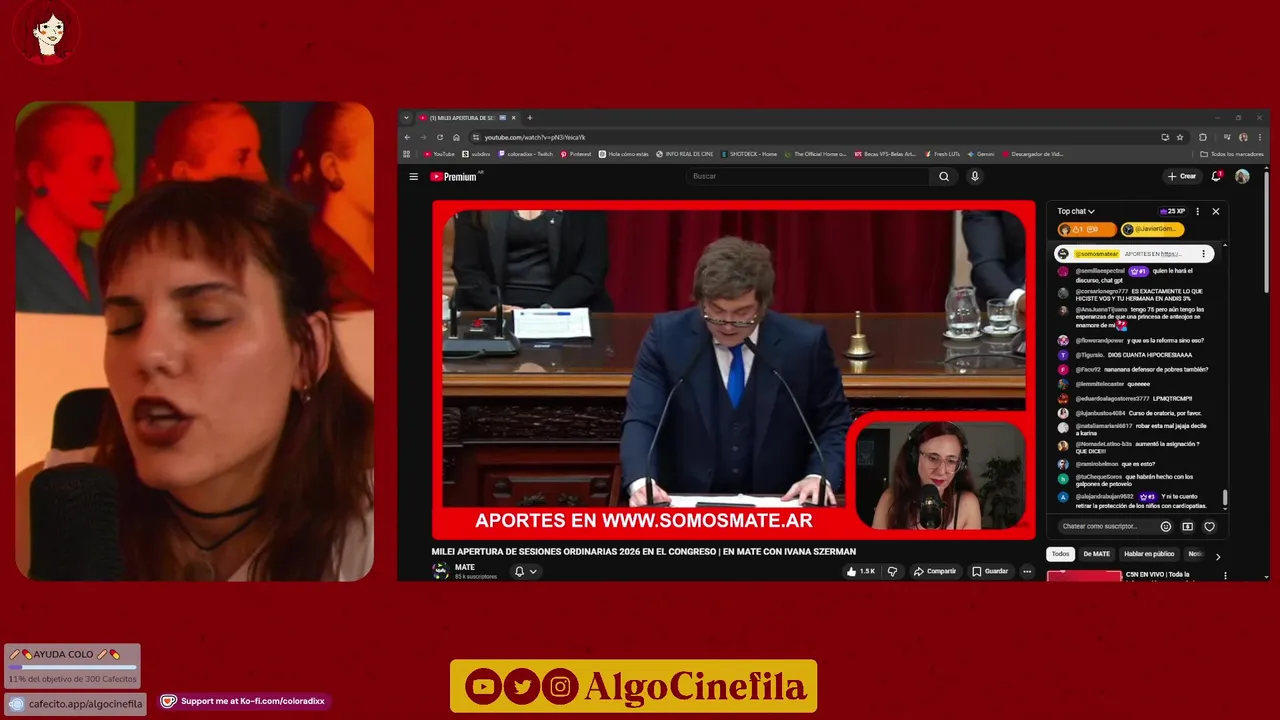The width and height of the screenshot is (1280, 720).
Task: Open options for the C5N EN VIVO suggestion
Action: click(x=1225, y=576)
